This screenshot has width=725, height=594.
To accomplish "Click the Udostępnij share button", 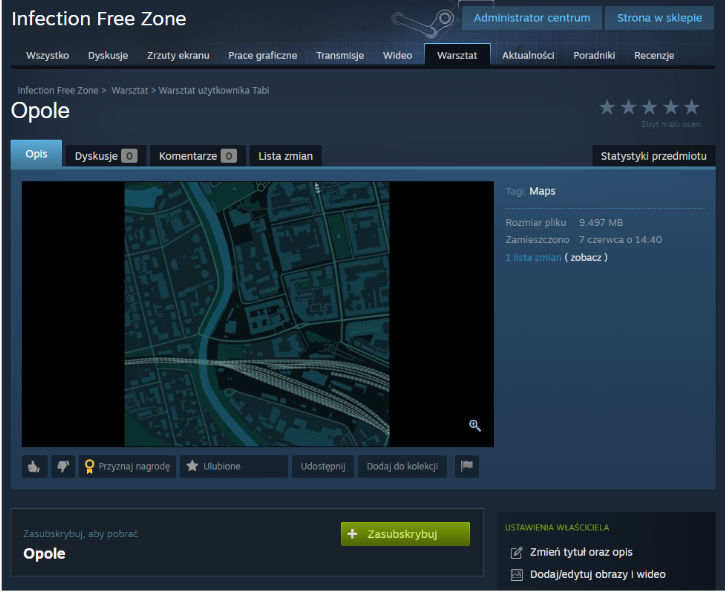I will click(x=323, y=466).
